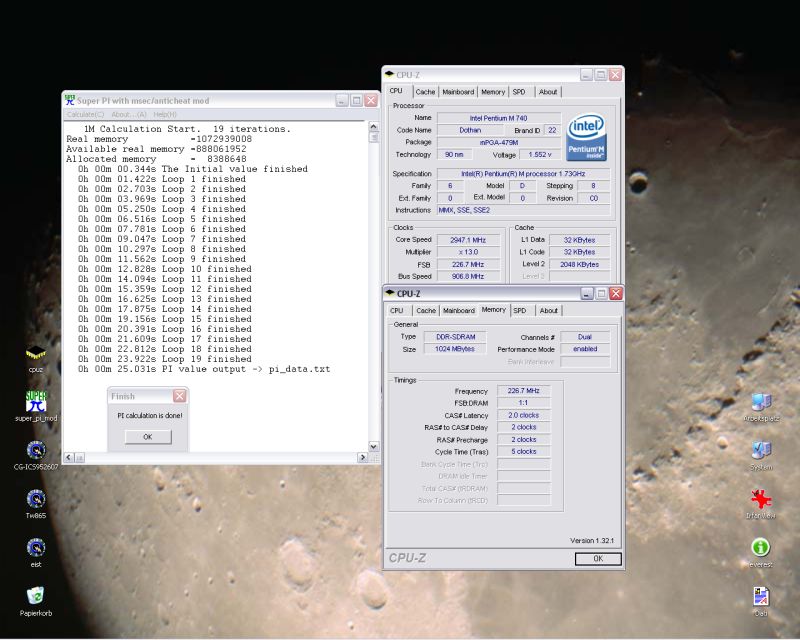800x640 pixels.
Task: Open the cpuz desktop shortcut
Action: click(36, 358)
